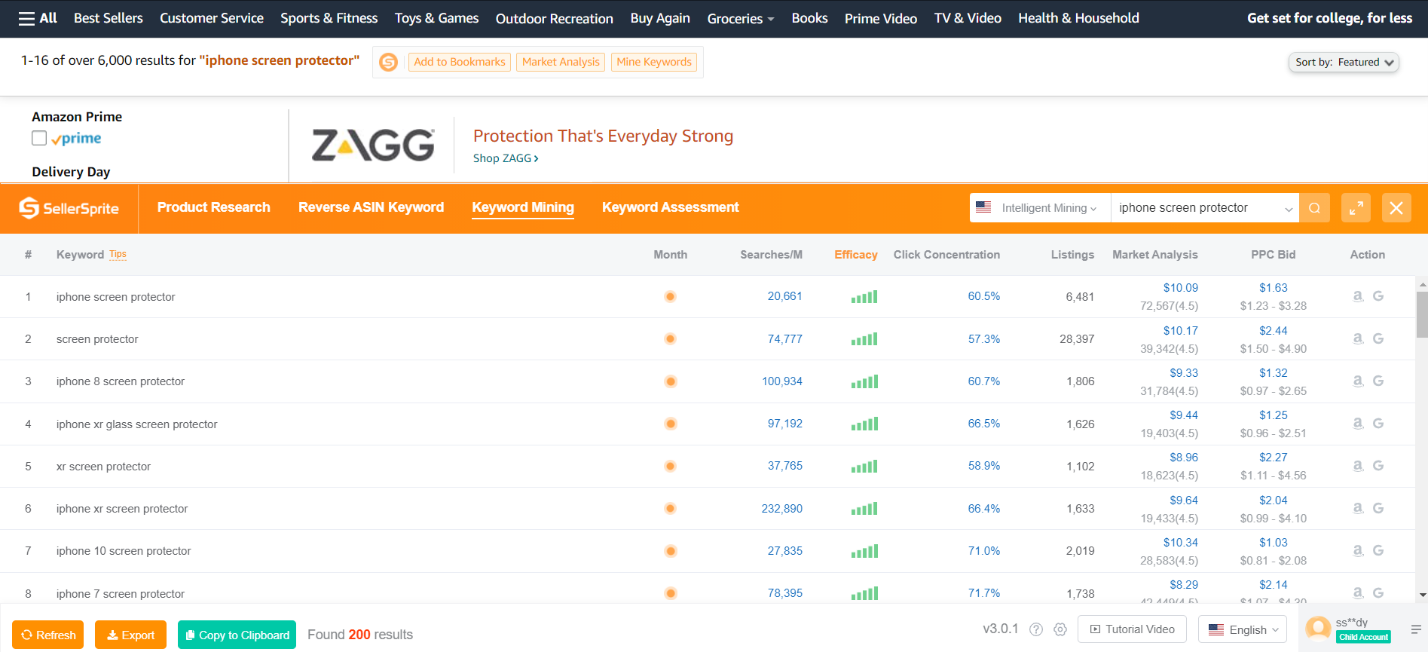Viewport: 1428px width, 652px height.
Task: Select the Keyword Mining tab
Action: 523,207
